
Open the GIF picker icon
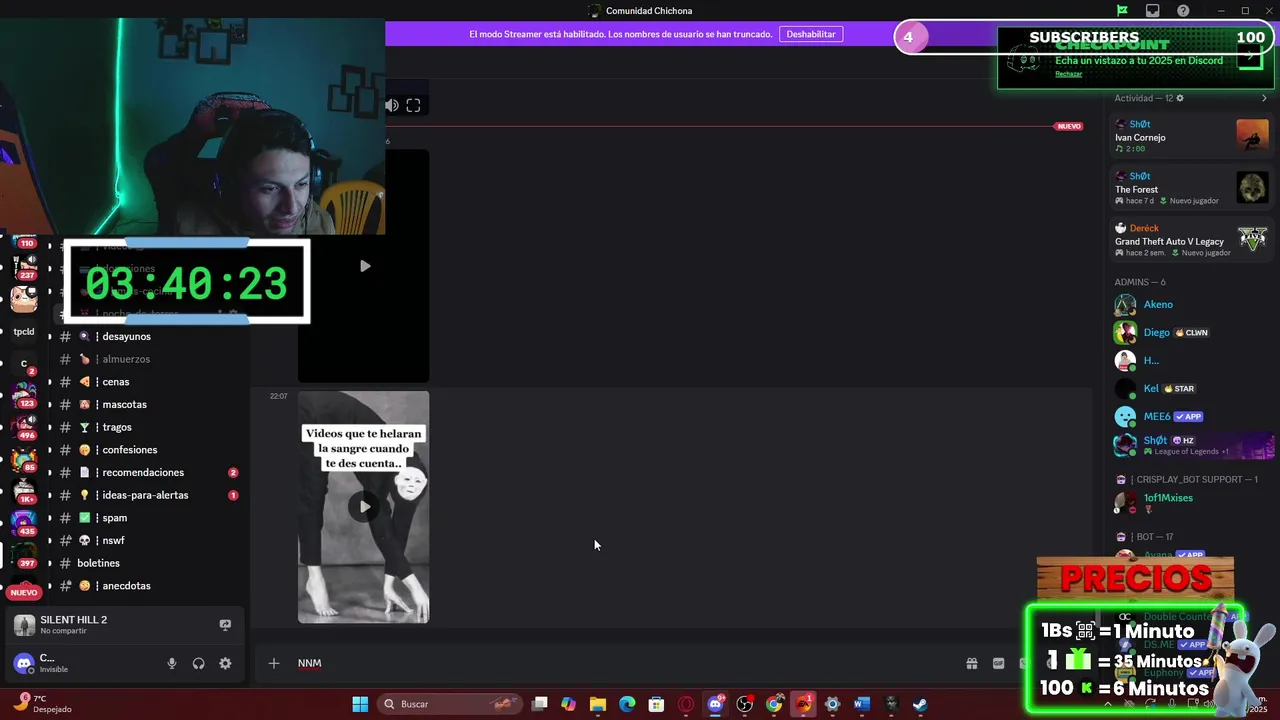coord(998,663)
